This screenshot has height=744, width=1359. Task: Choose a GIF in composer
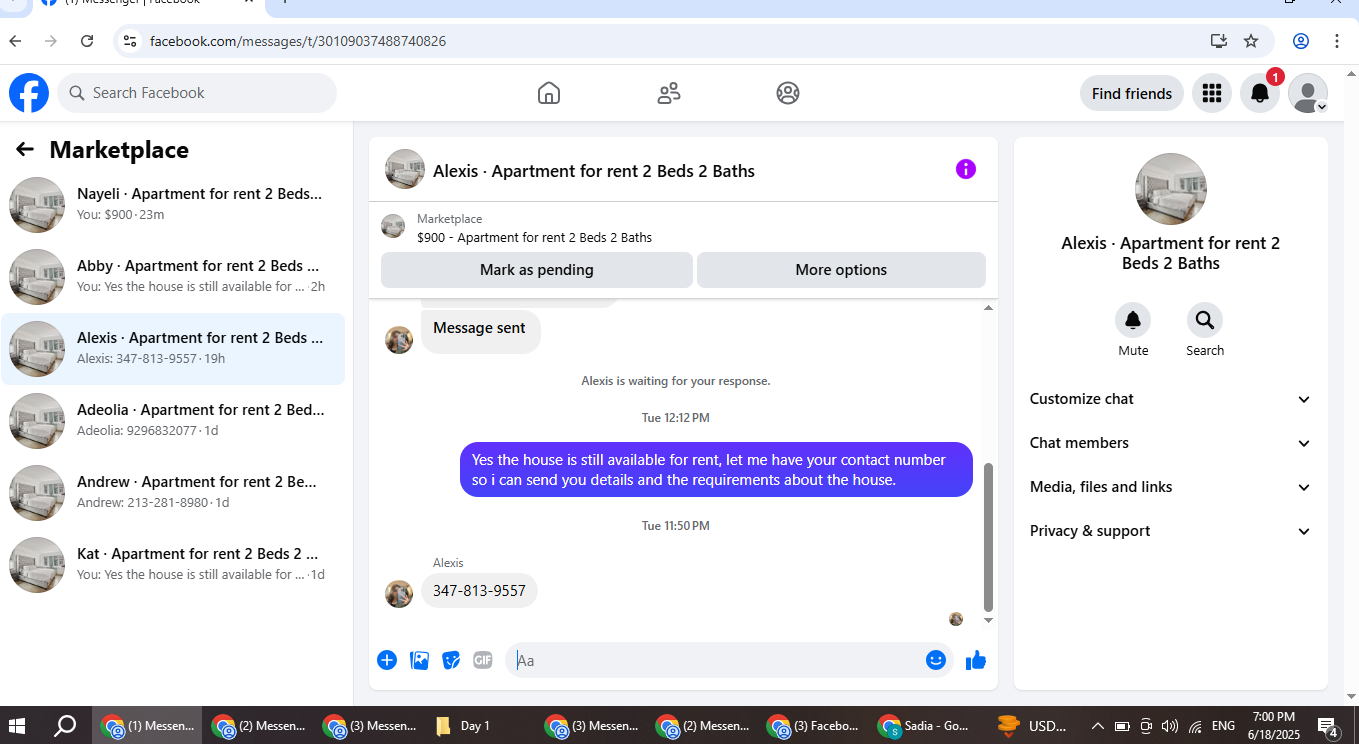(x=483, y=660)
